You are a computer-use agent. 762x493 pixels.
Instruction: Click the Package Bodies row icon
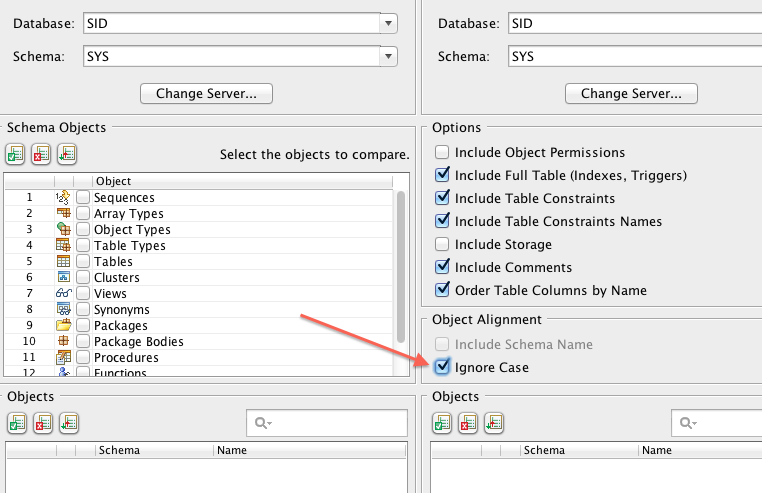(63, 341)
